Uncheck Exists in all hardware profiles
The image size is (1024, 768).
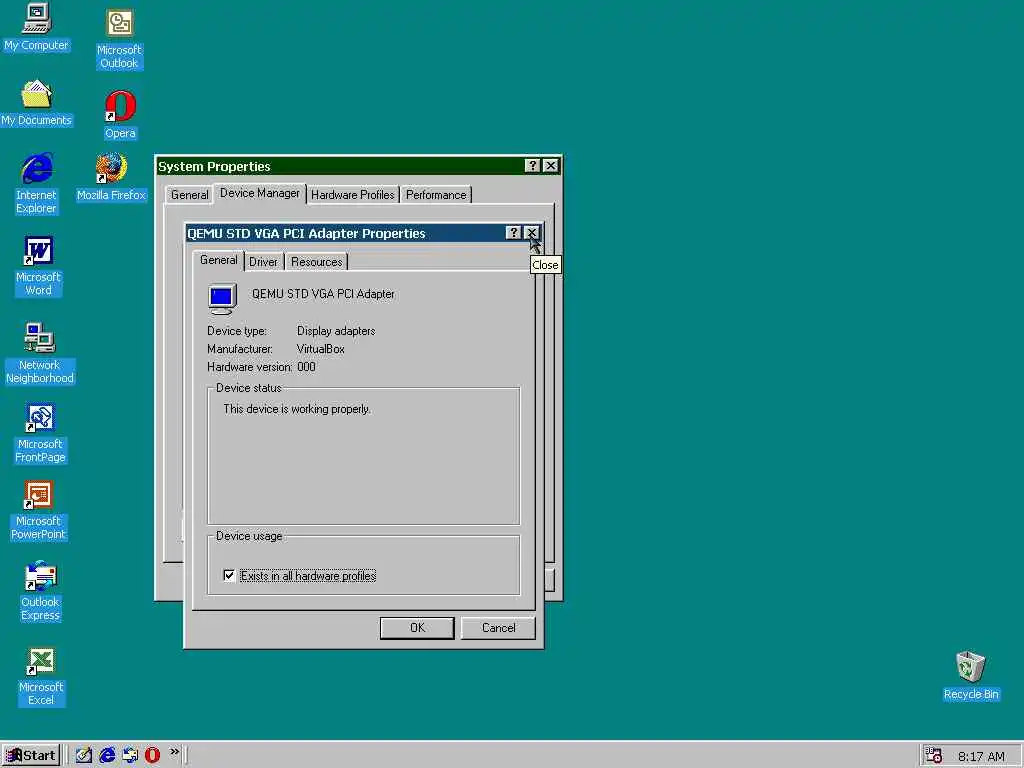229,575
